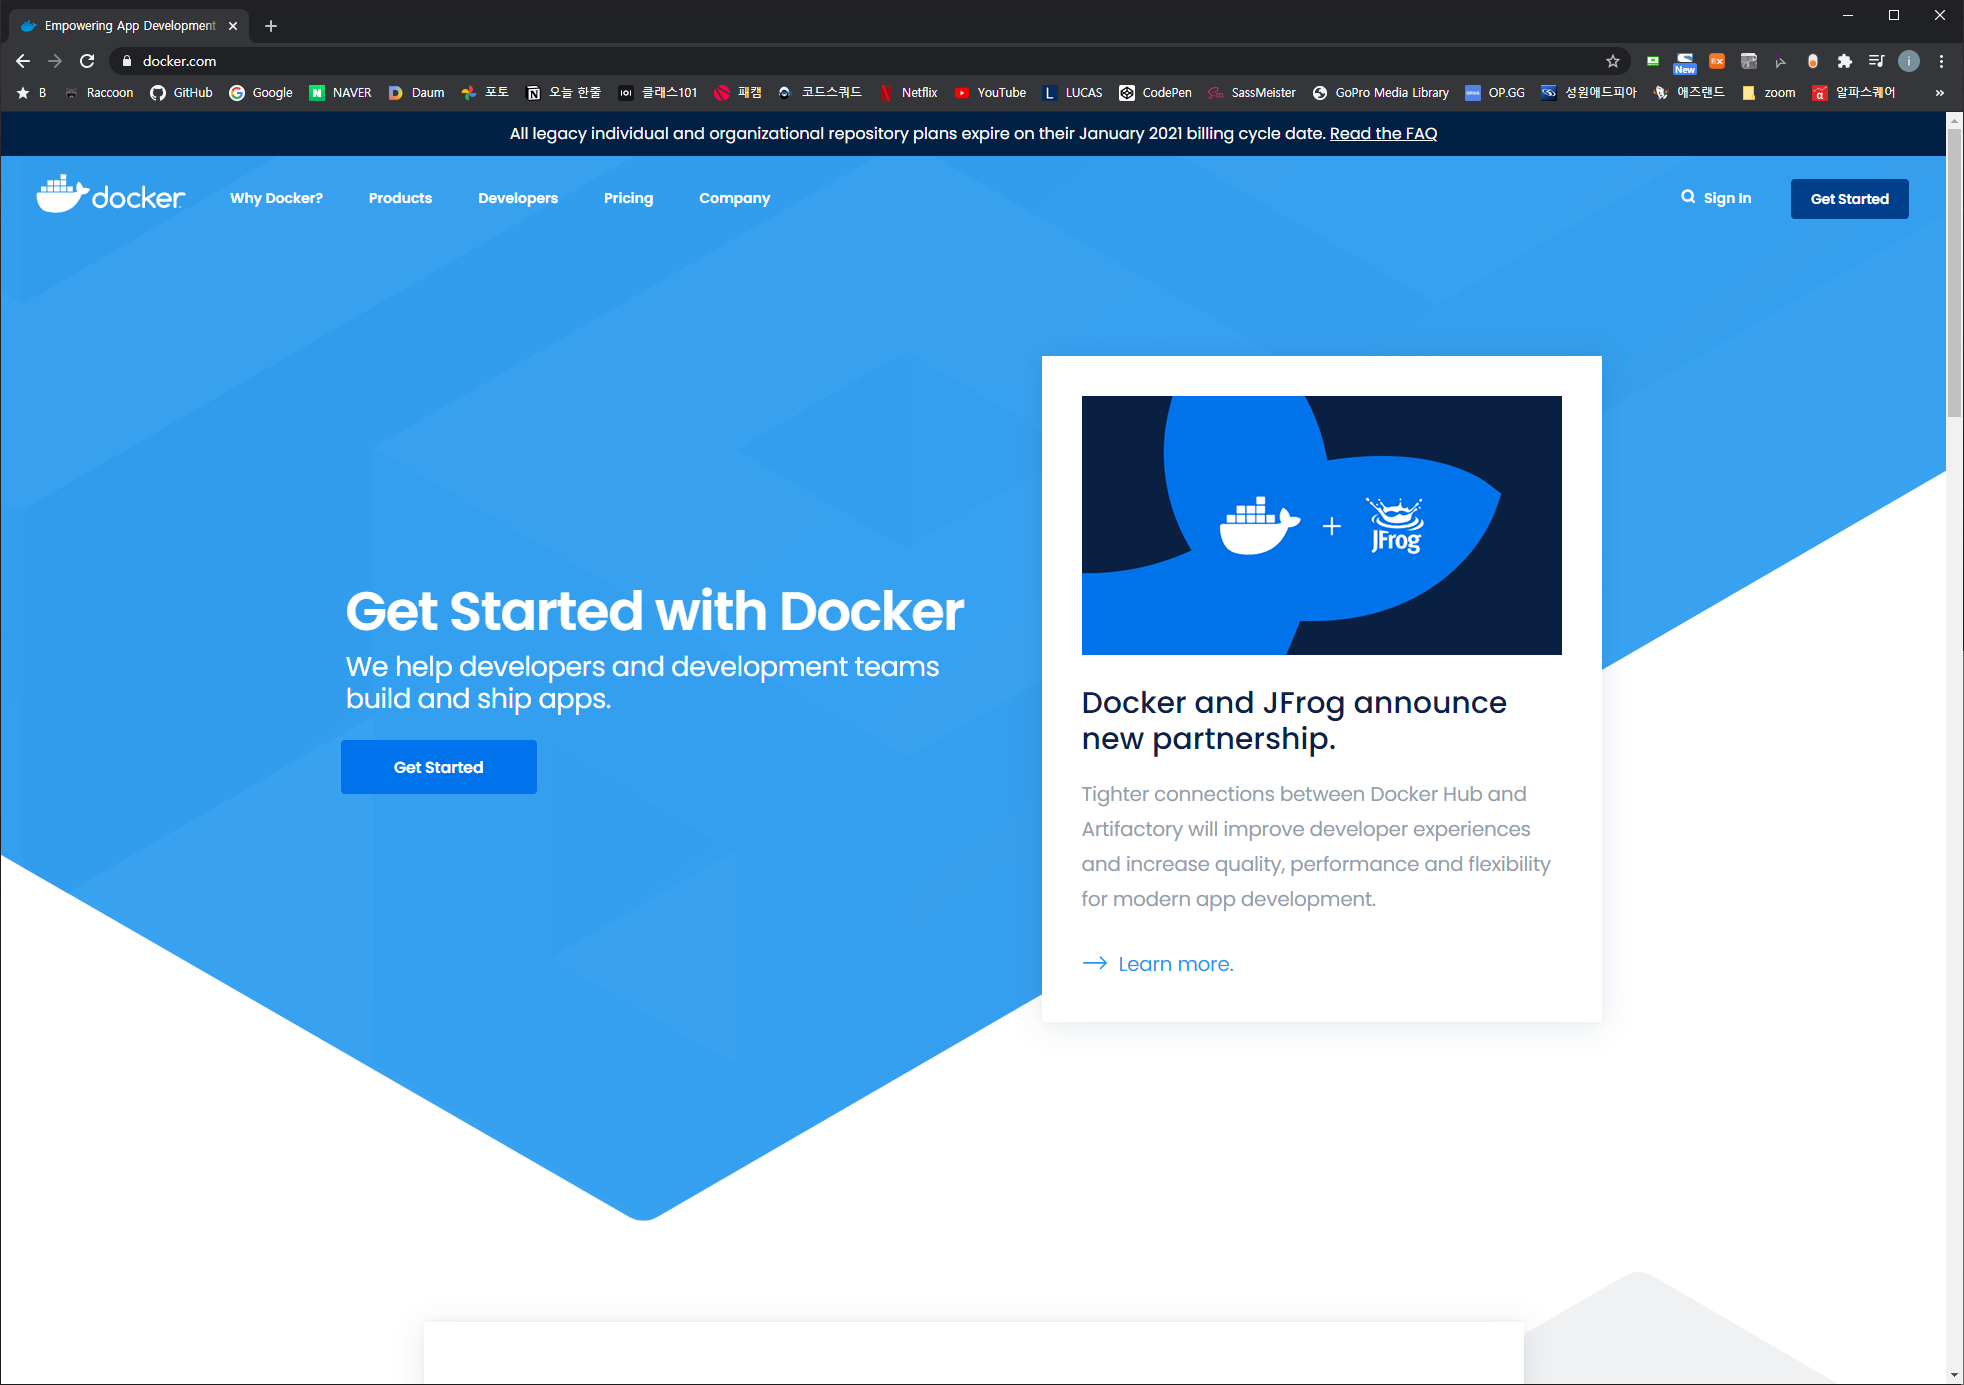This screenshot has width=1964, height=1385.
Task: Click the lock icon beside docker.com
Action: (127, 61)
